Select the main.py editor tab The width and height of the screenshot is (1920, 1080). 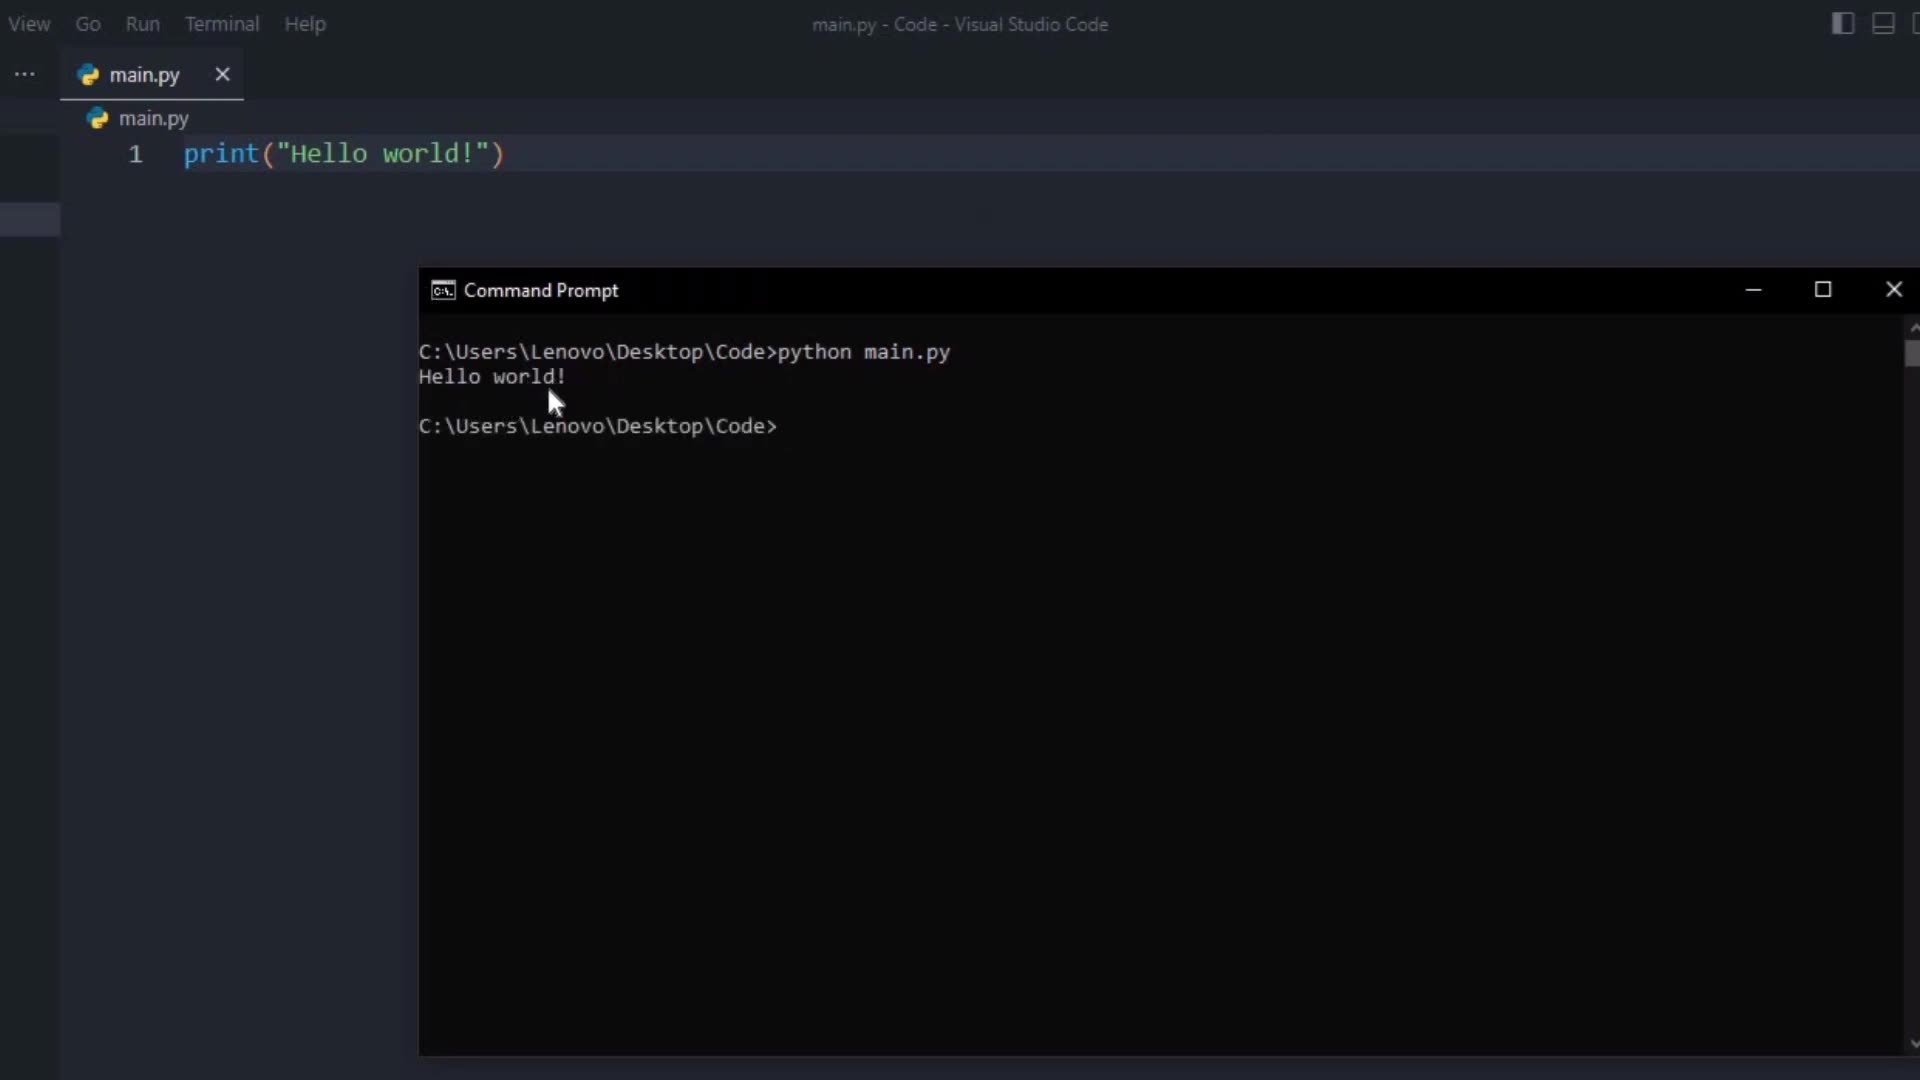click(152, 75)
